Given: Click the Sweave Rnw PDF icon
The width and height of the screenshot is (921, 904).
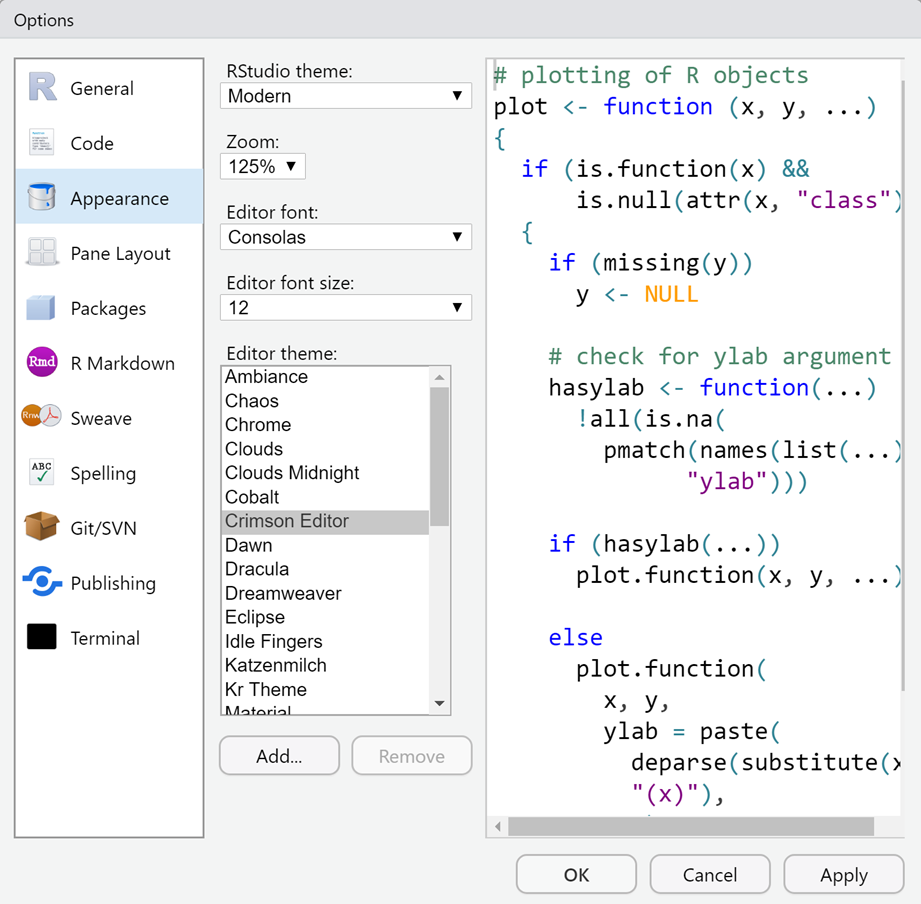Looking at the screenshot, I should point(41,416).
